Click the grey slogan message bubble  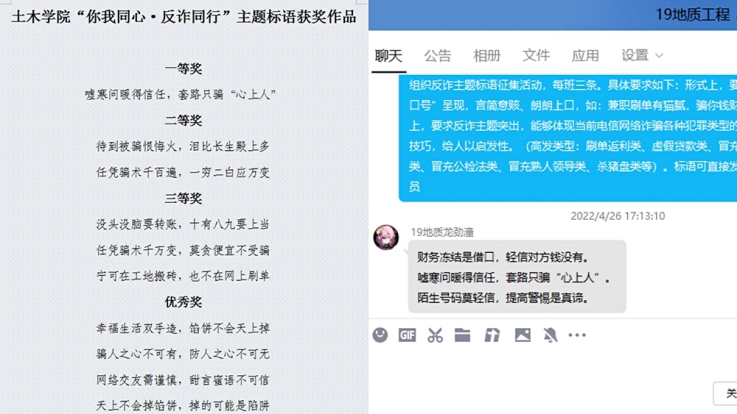(517, 277)
